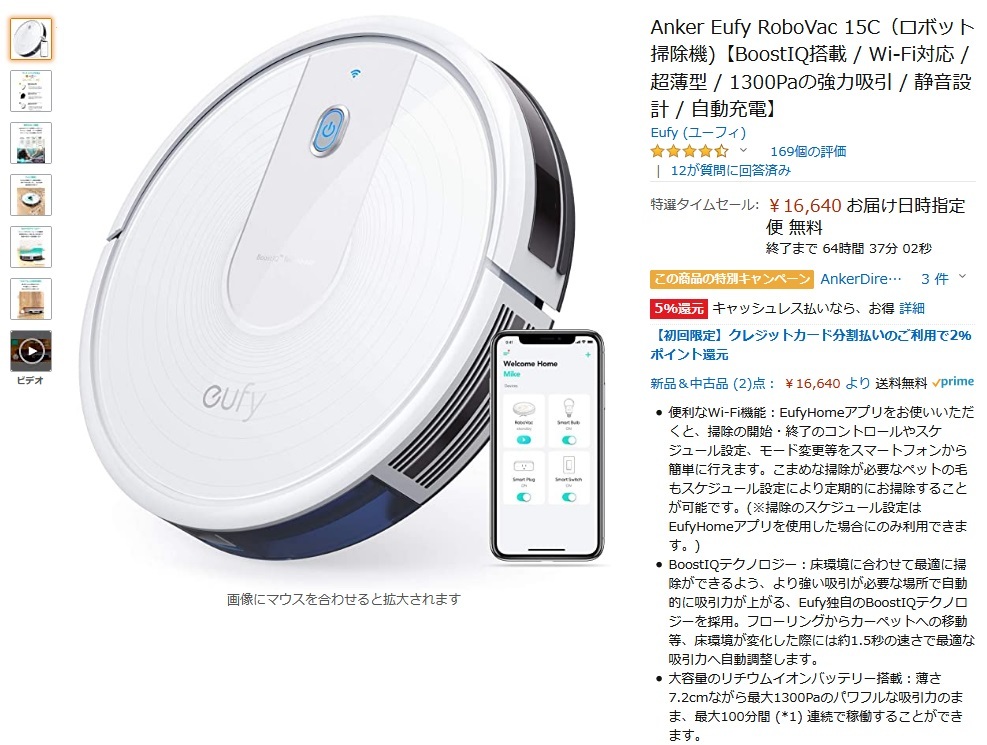Click the この商品の特別キャンペーン badge
Screen dimensions: 987x745
pos(732,279)
